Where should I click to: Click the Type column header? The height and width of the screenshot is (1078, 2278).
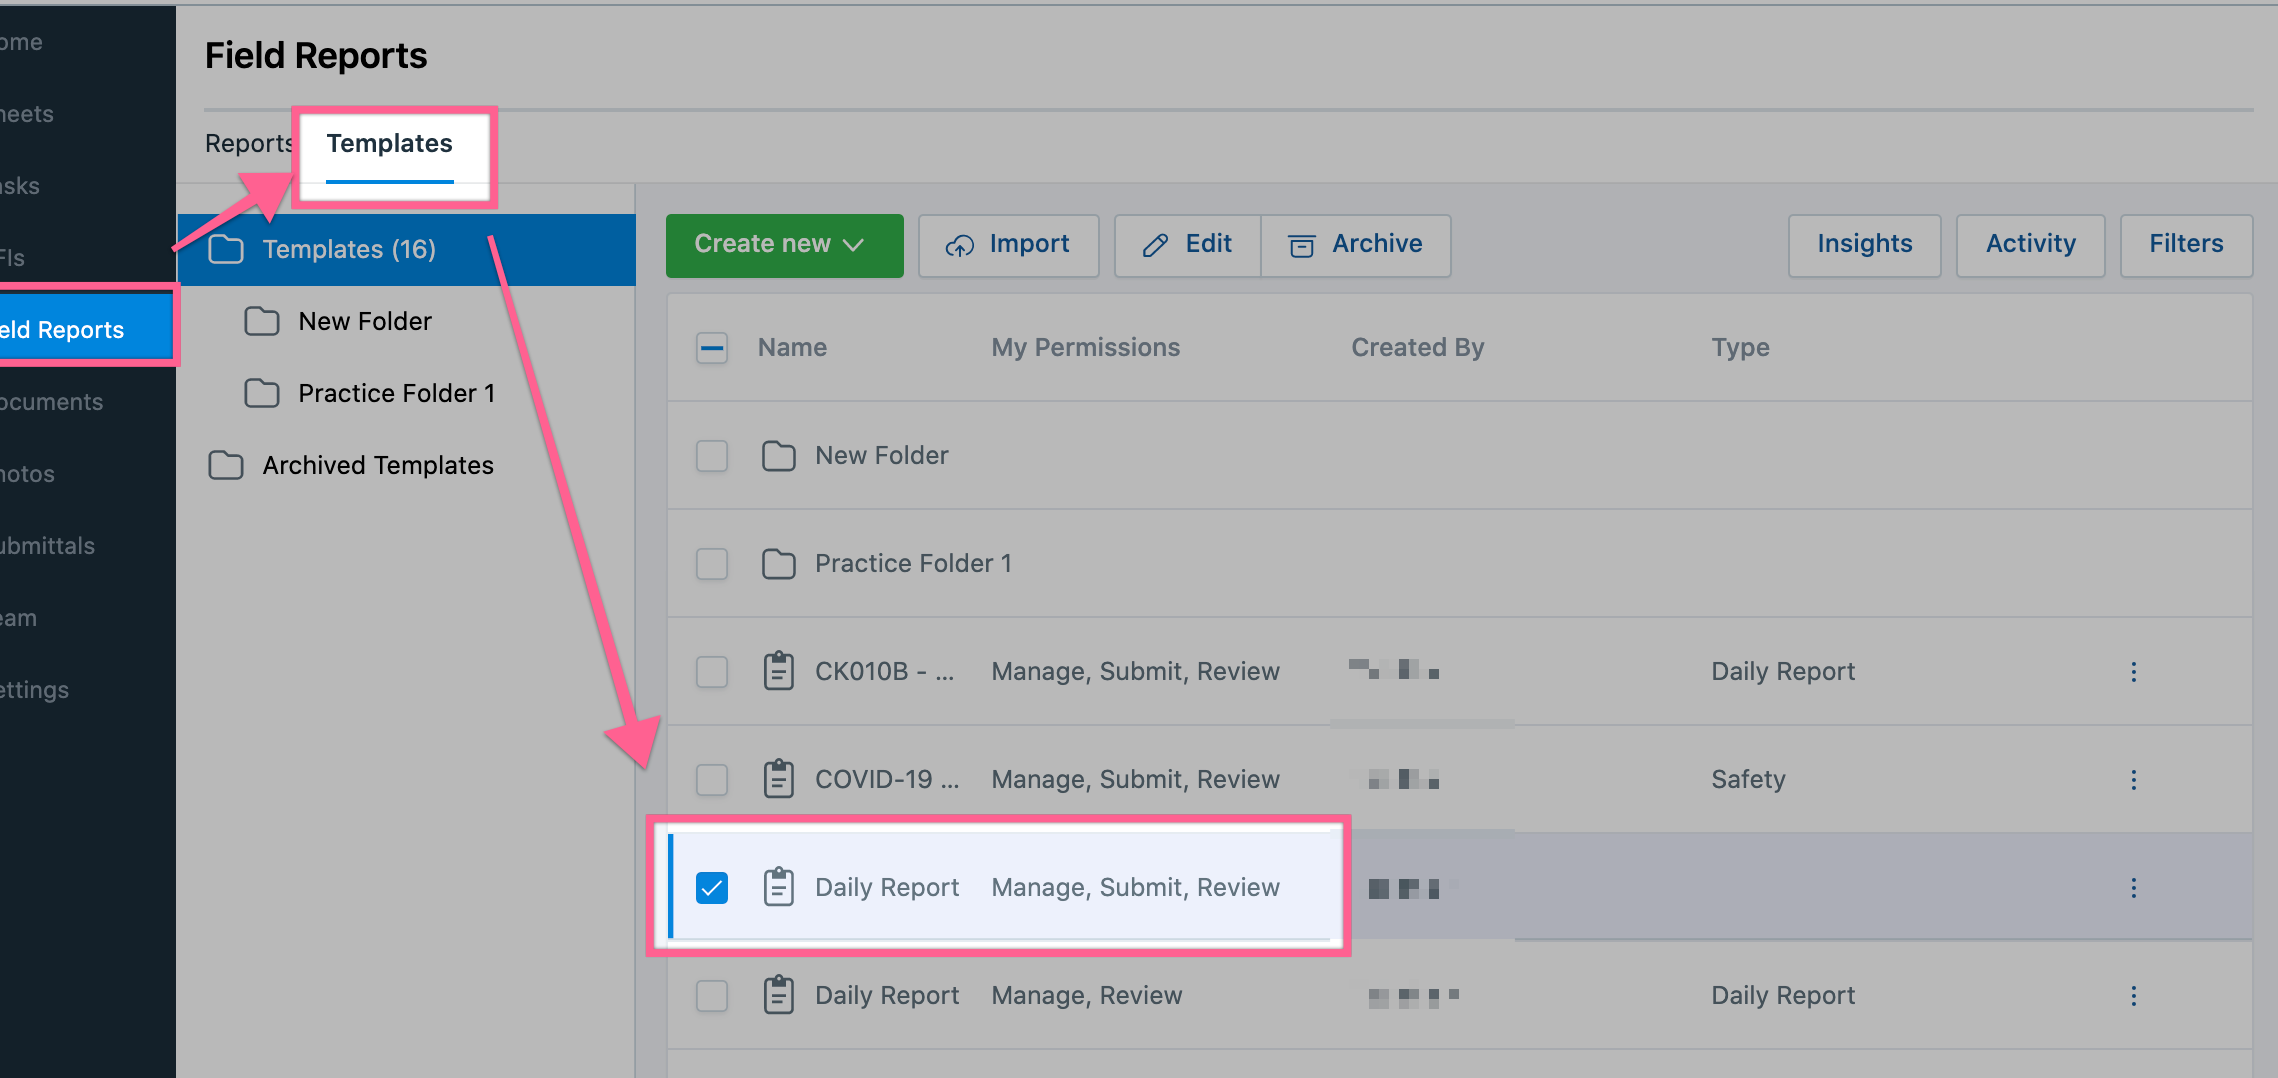pos(1740,347)
